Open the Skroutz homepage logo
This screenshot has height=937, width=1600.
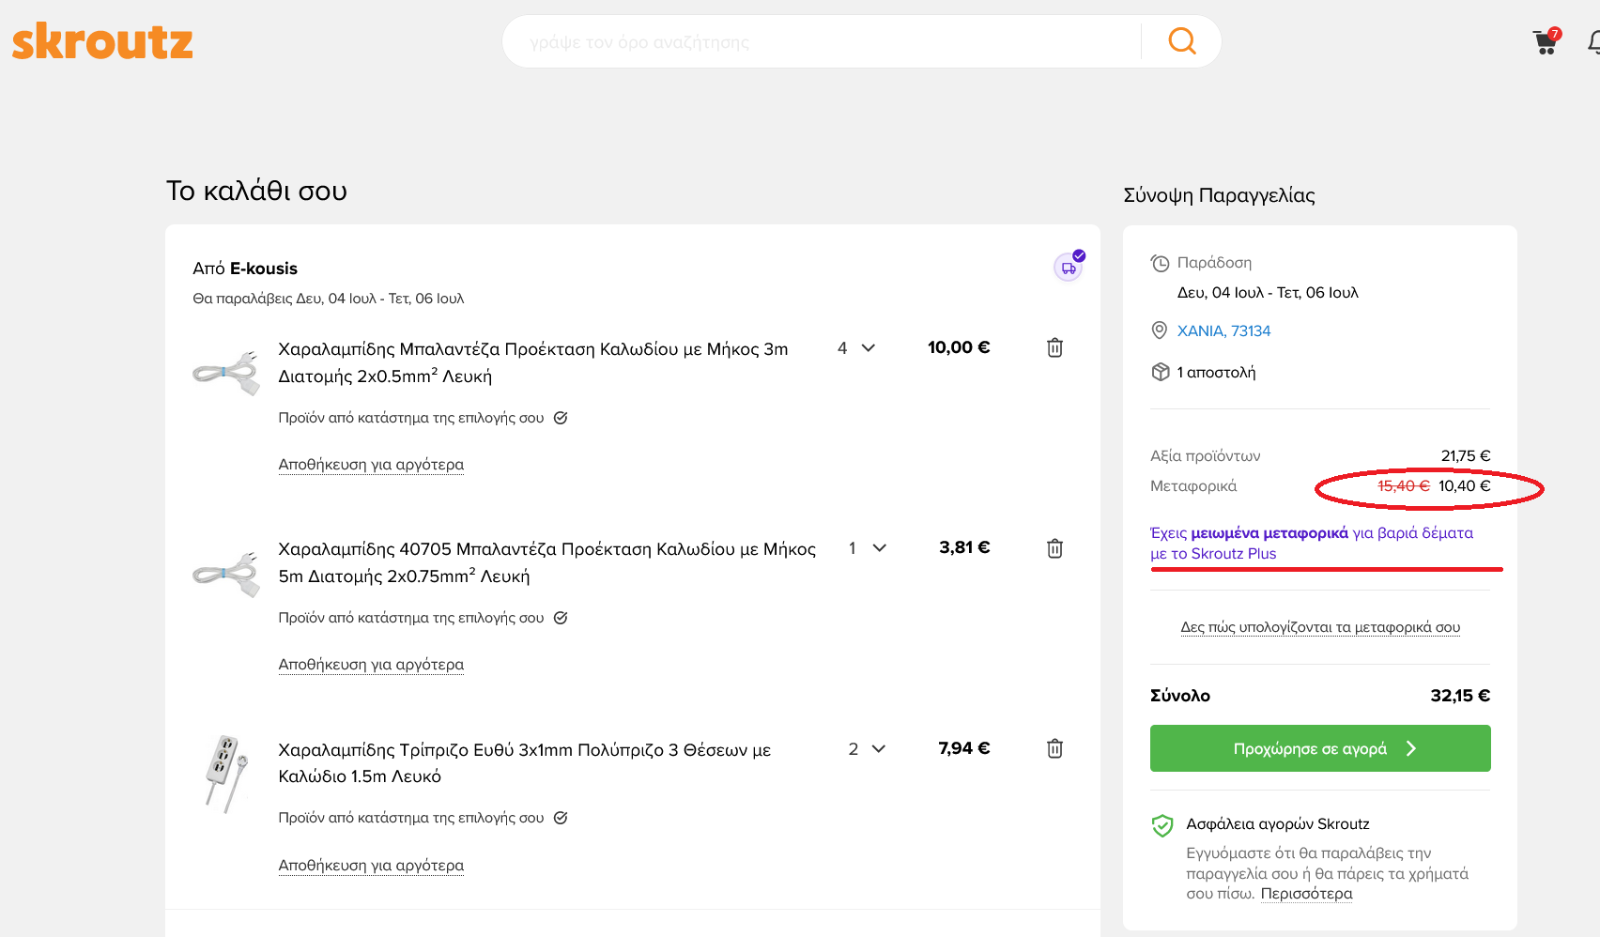click(102, 42)
